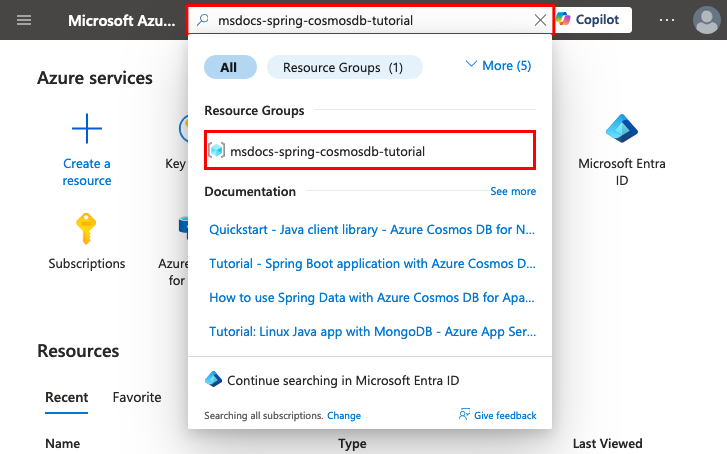This screenshot has width=727, height=454.
Task: Switch to the Favorite tab
Action: tap(137, 397)
